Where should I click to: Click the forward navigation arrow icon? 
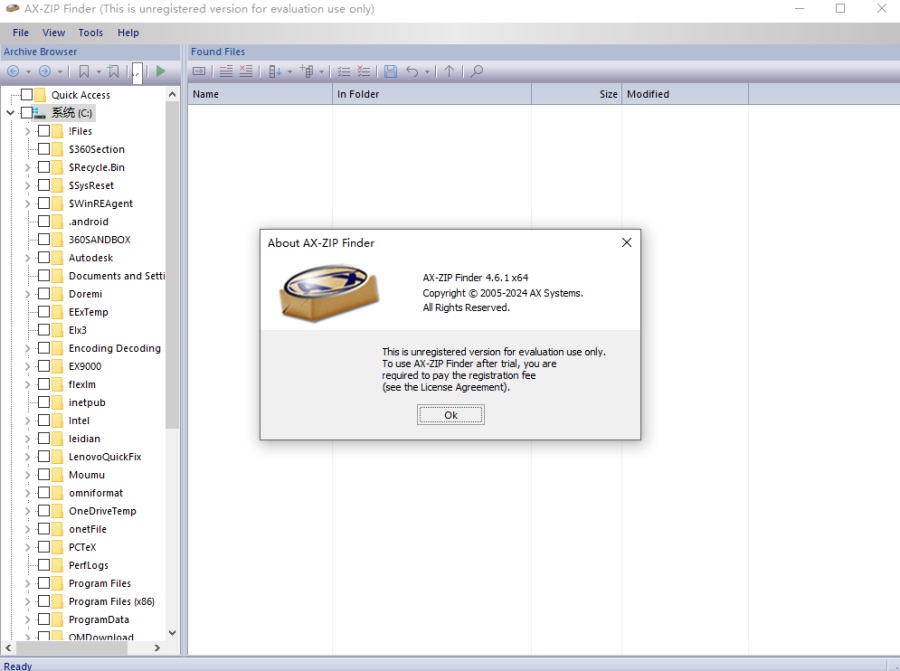[44, 71]
